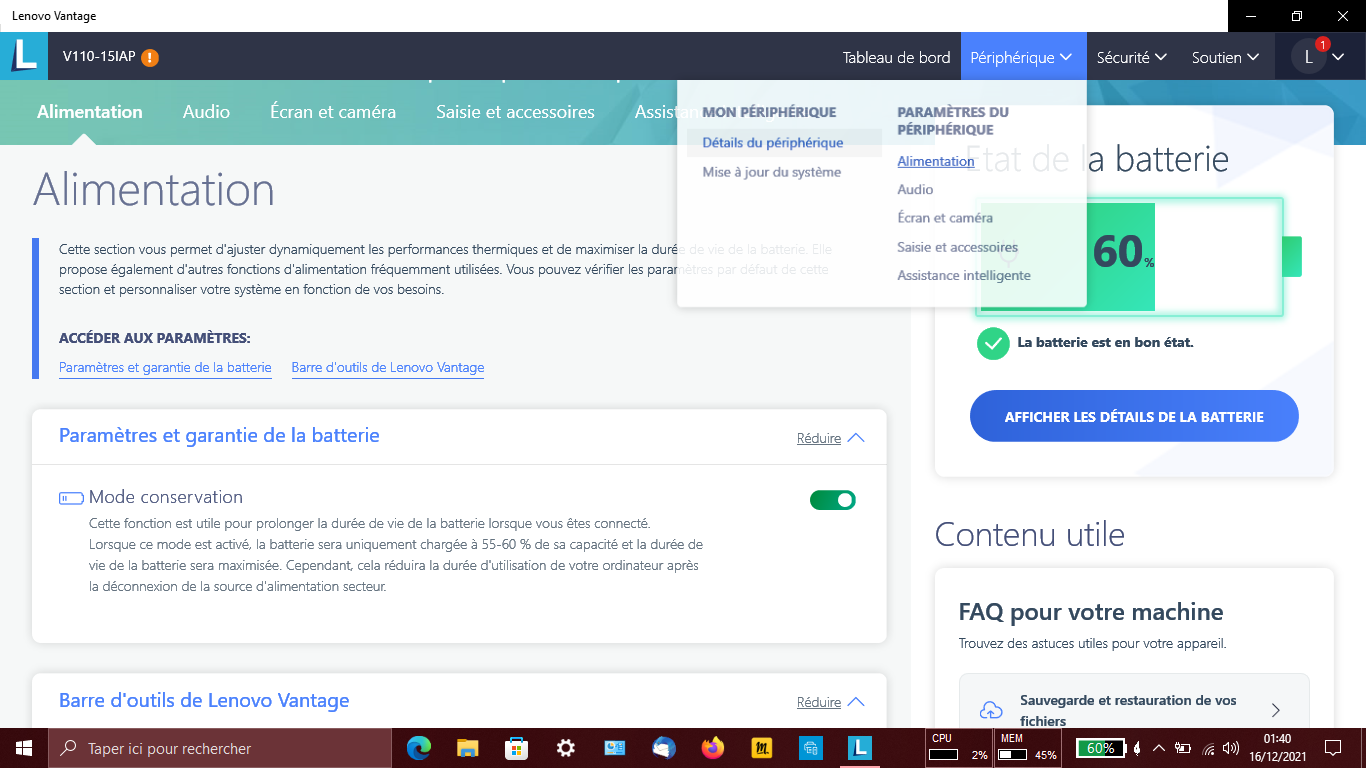Go to Tableau de bord
The height and width of the screenshot is (768, 1366).
coord(896,58)
